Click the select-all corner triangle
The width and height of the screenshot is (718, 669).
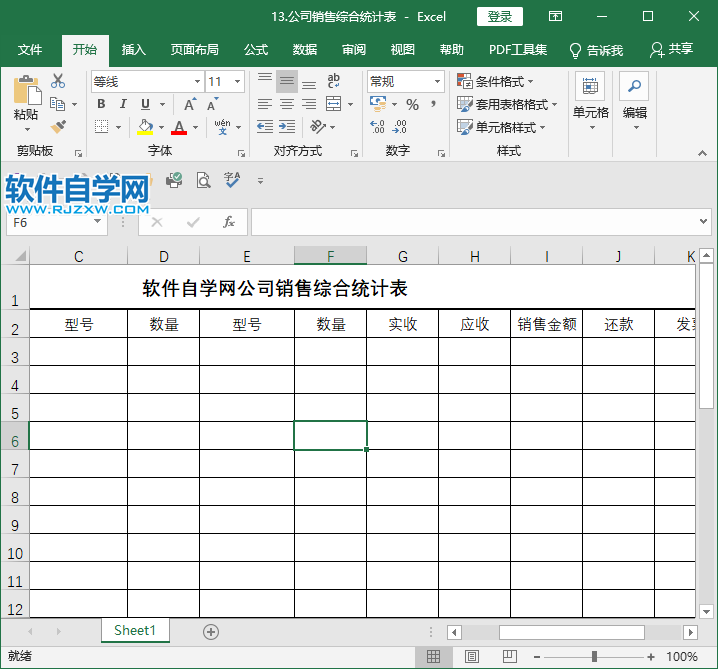21,256
